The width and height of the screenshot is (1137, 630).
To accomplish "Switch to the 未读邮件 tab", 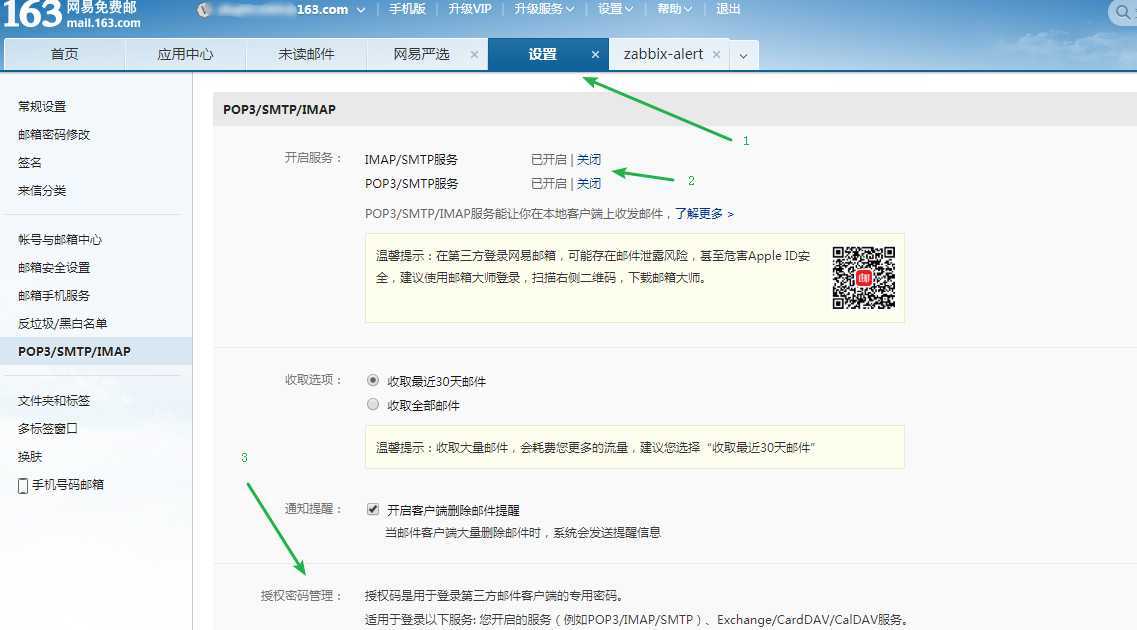I will pos(306,54).
